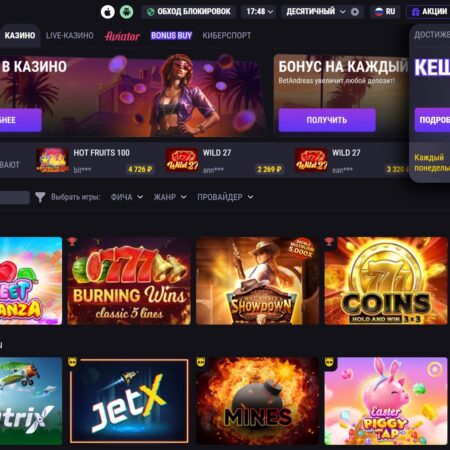Click the Получить bonus button
Image resolution: width=450 pixels, height=450 pixels.
tap(327, 120)
